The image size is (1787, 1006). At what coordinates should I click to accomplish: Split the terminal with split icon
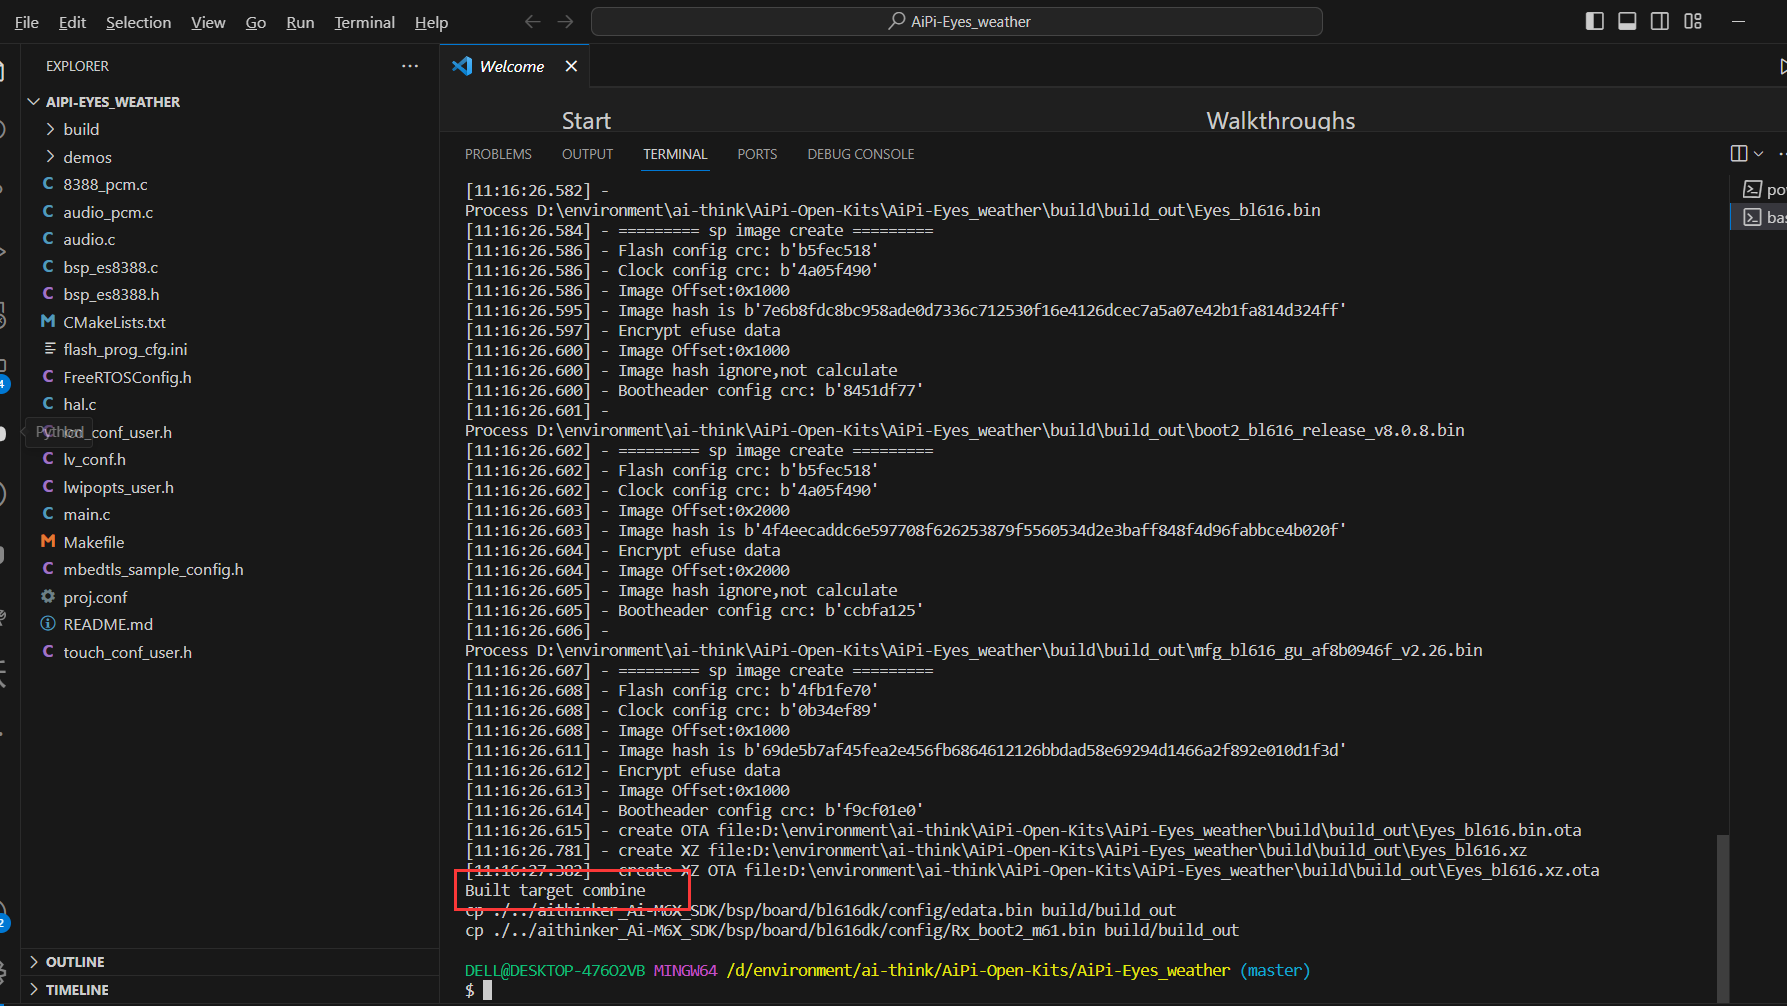click(x=1739, y=153)
